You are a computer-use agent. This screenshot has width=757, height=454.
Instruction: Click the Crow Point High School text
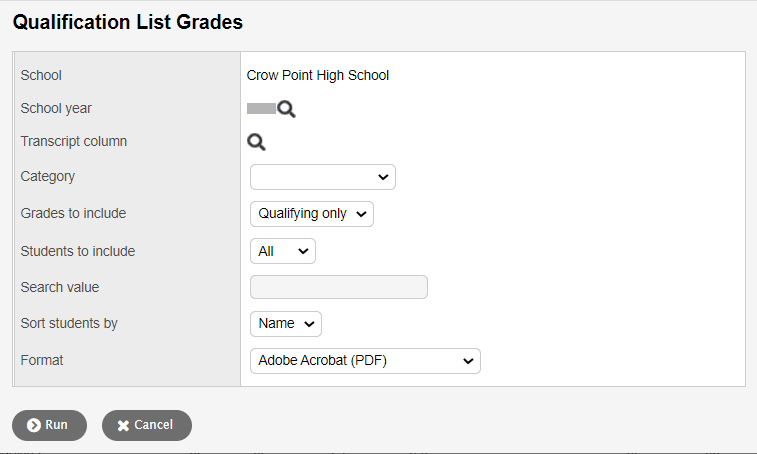pos(318,75)
